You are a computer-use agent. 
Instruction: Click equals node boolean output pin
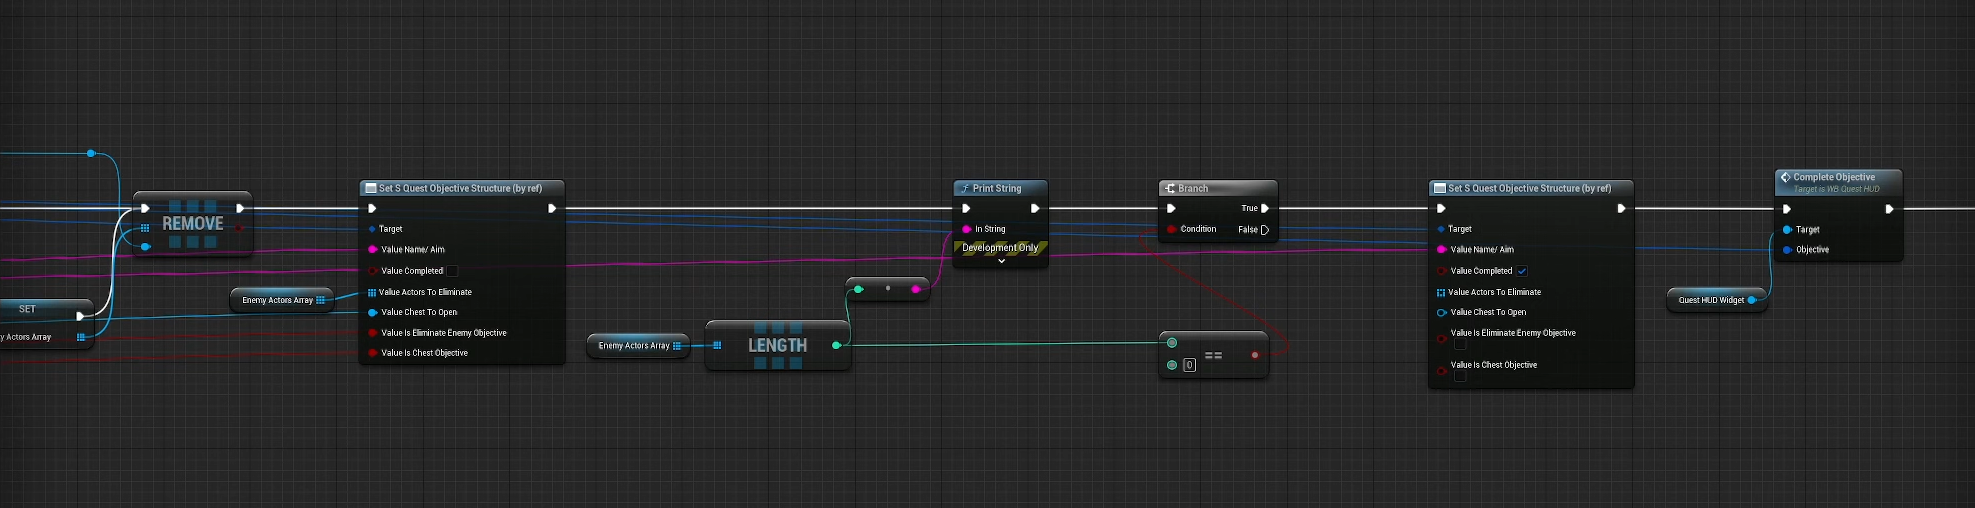[1255, 354]
